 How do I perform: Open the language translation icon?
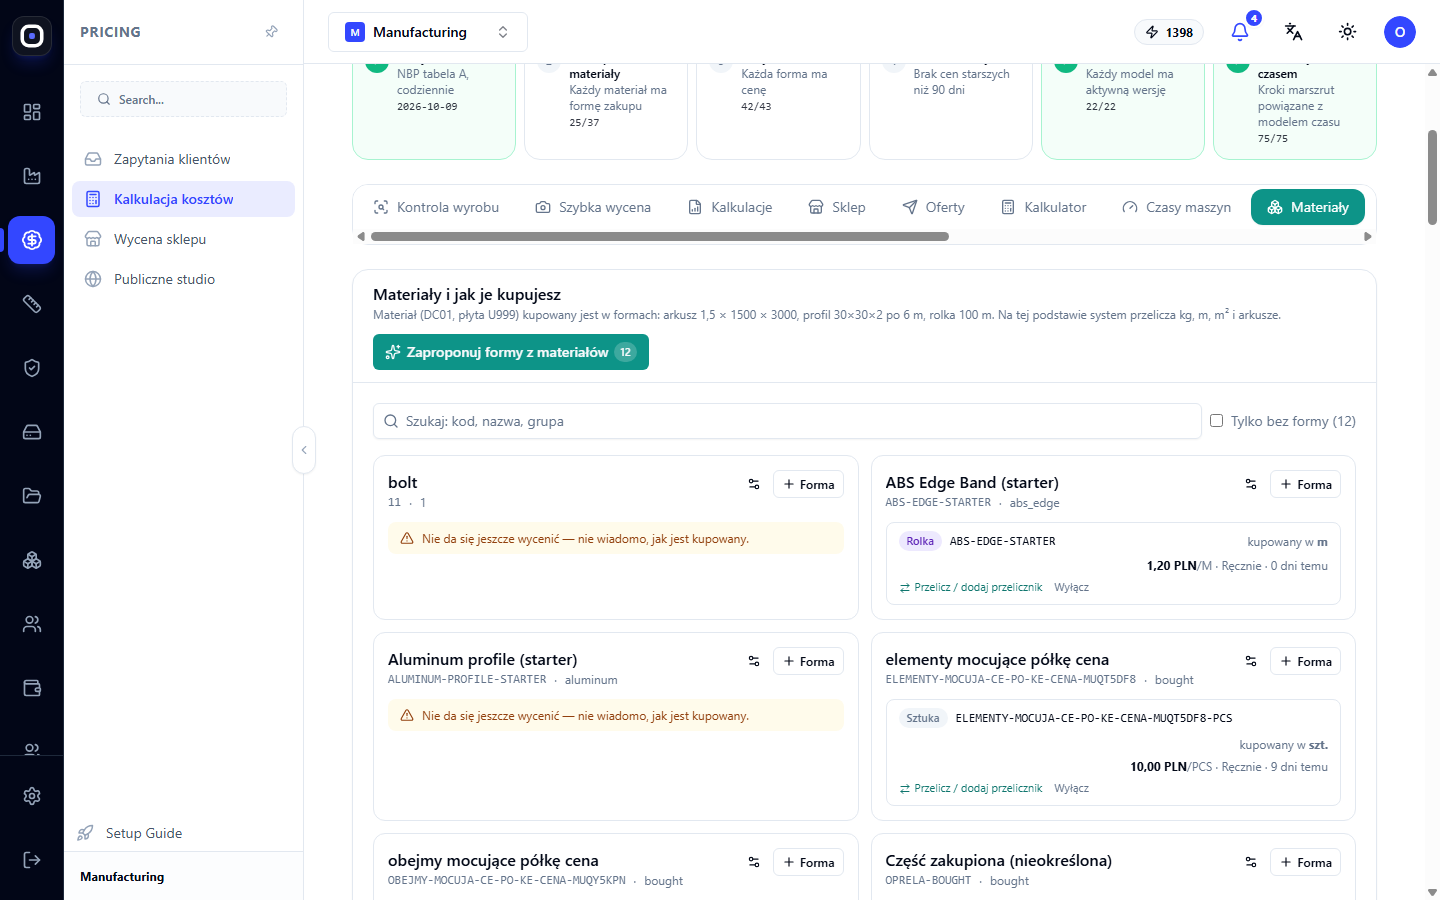tap(1294, 32)
